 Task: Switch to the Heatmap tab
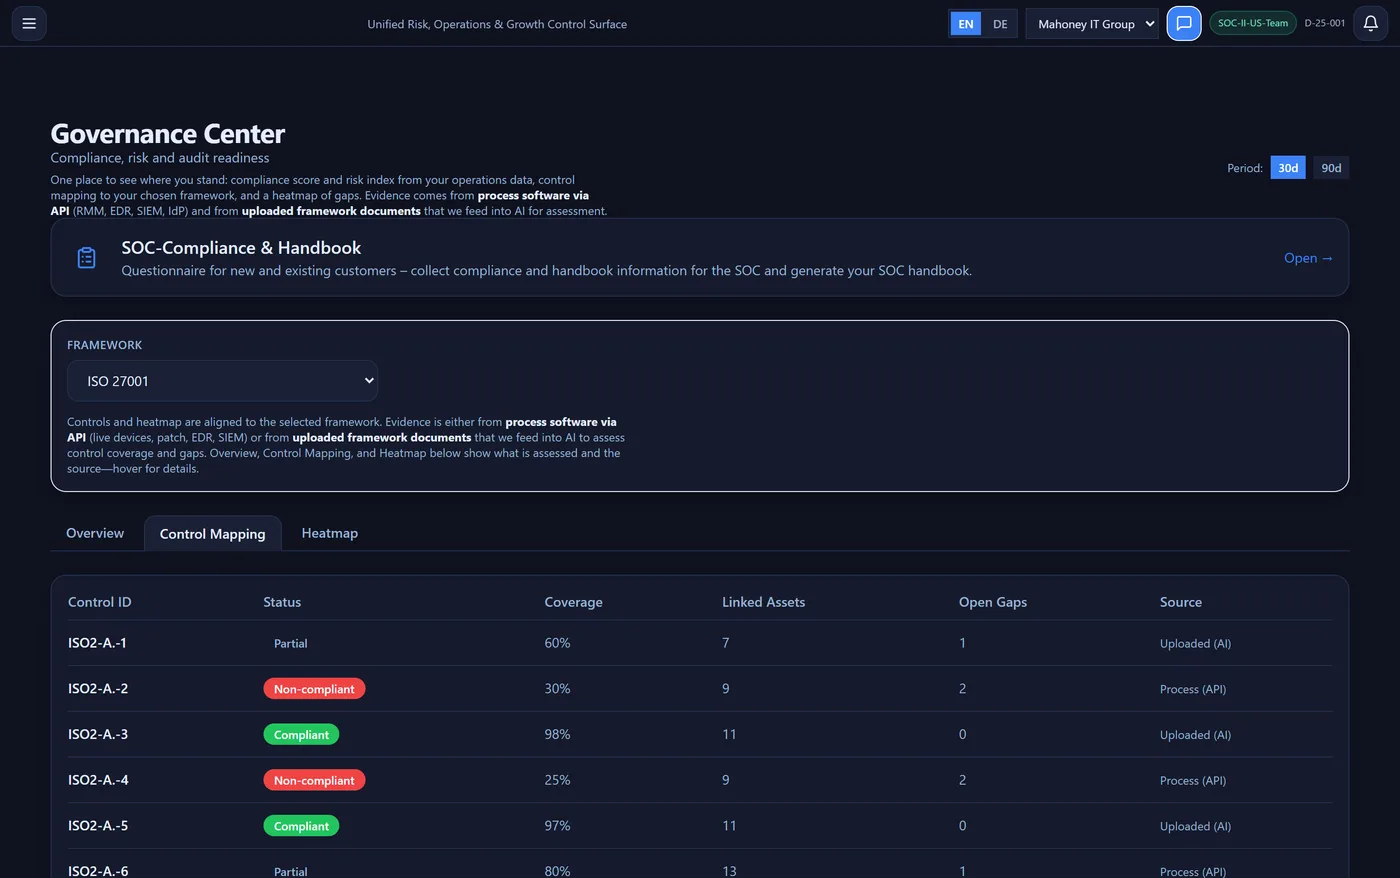pyautogui.click(x=329, y=533)
